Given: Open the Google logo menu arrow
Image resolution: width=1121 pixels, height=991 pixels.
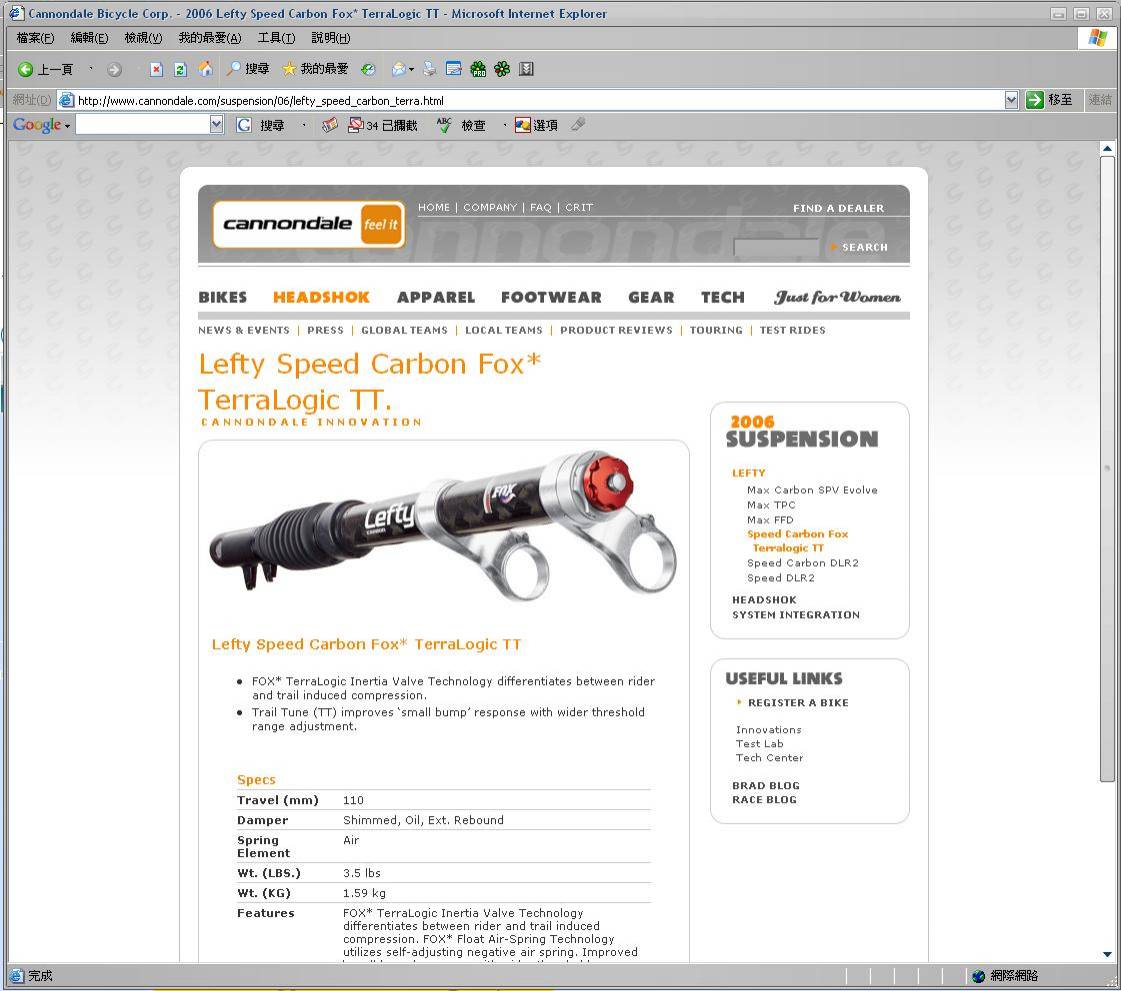Looking at the screenshot, I should click(67, 126).
